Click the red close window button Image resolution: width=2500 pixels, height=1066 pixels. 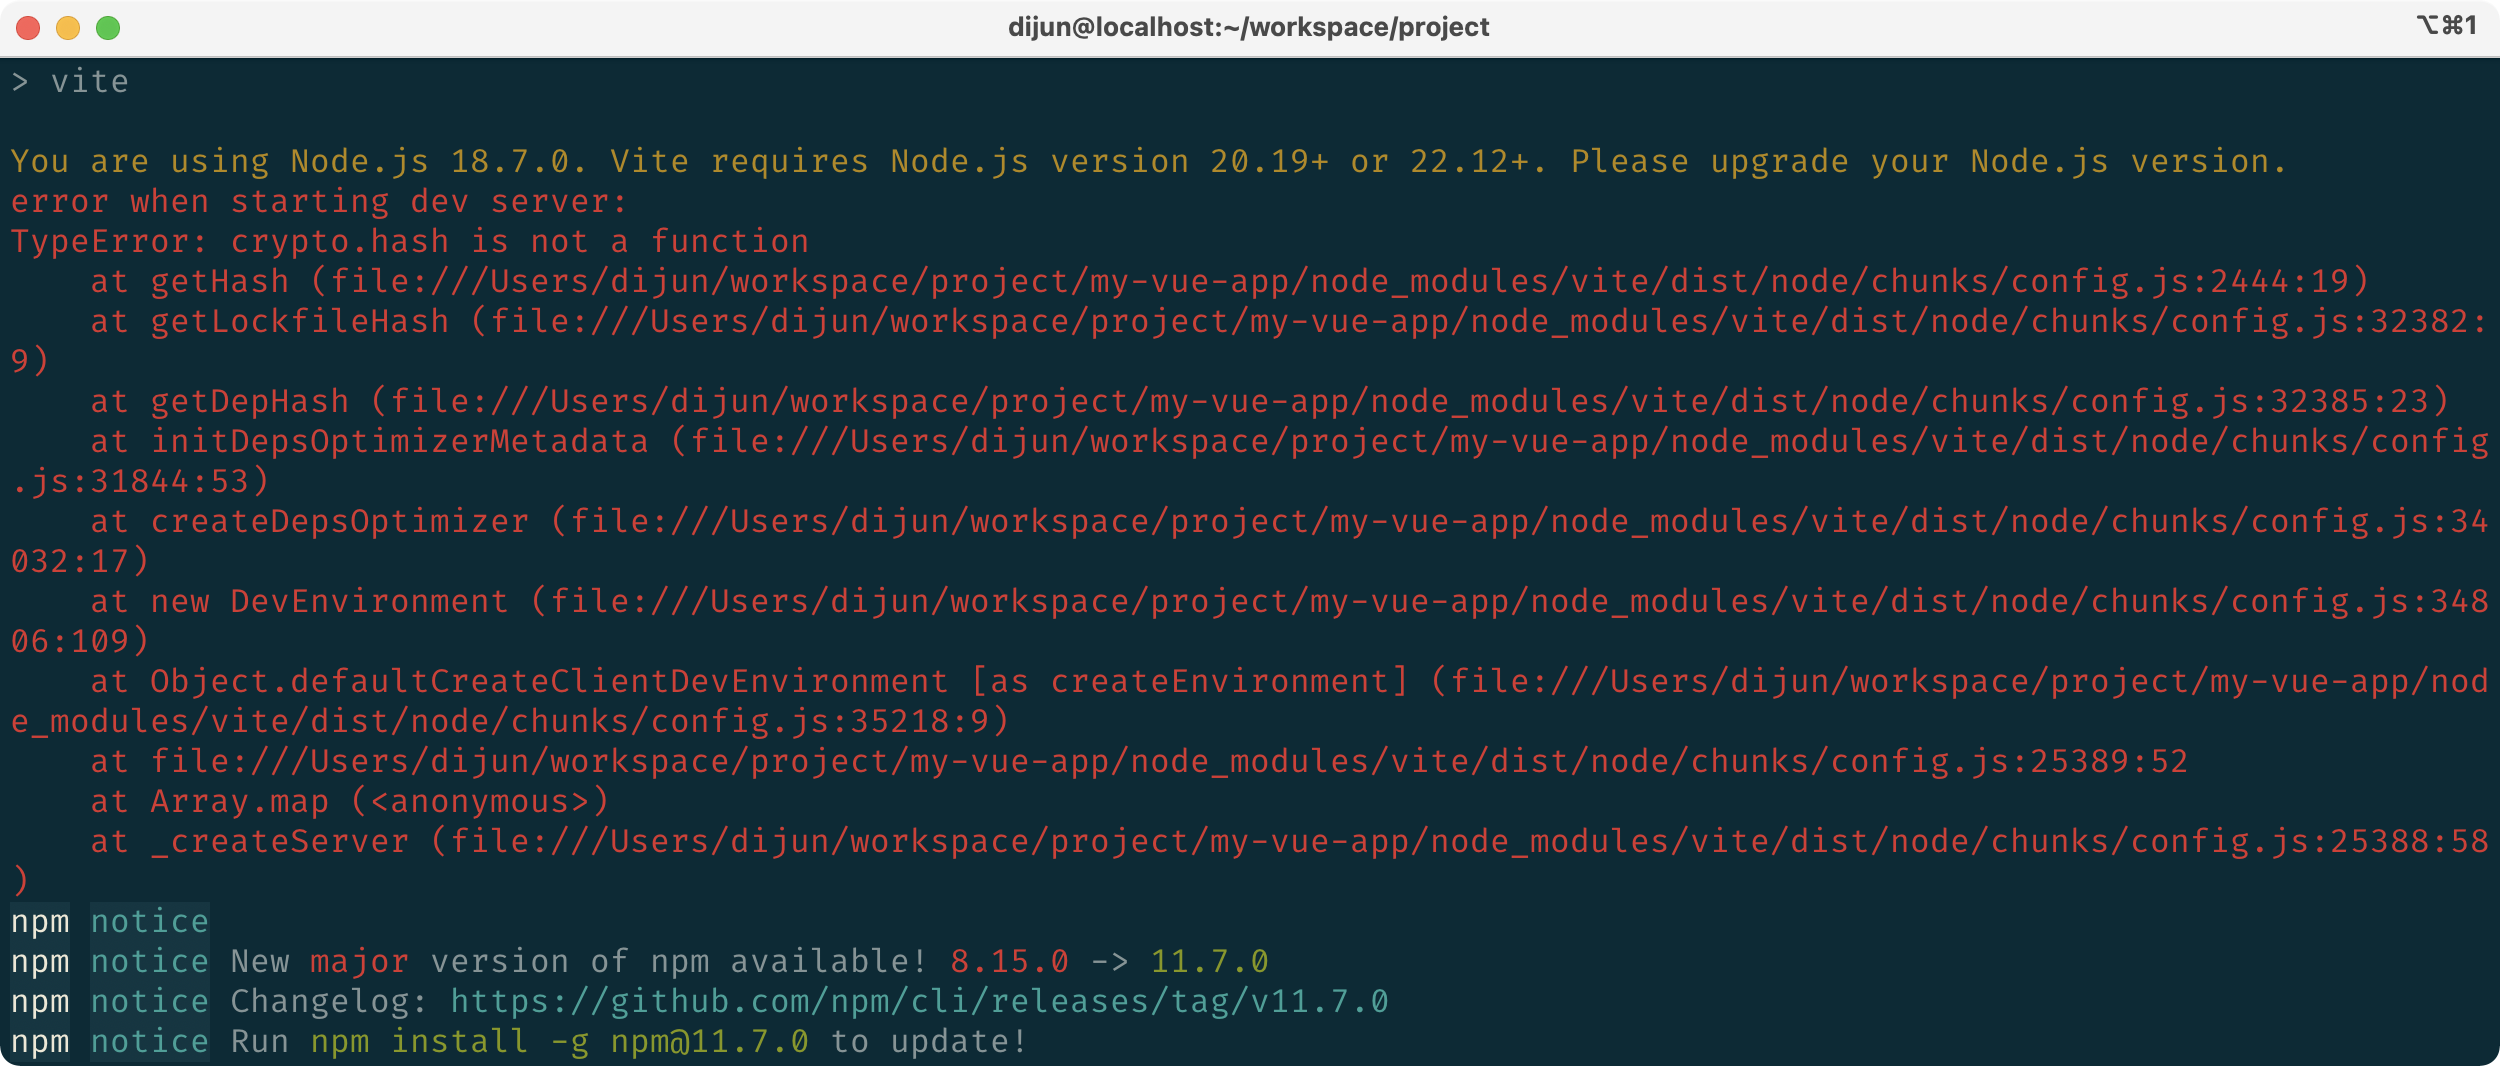tap(28, 28)
